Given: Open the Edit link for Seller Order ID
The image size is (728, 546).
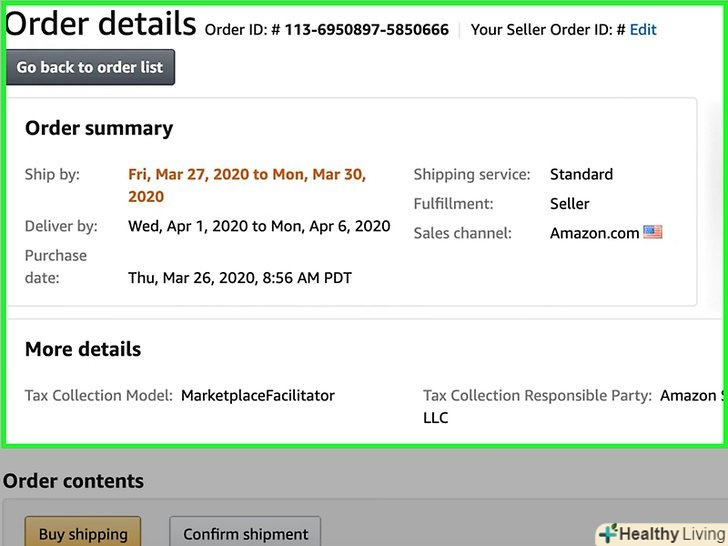Looking at the screenshot, I should point(643,30).
